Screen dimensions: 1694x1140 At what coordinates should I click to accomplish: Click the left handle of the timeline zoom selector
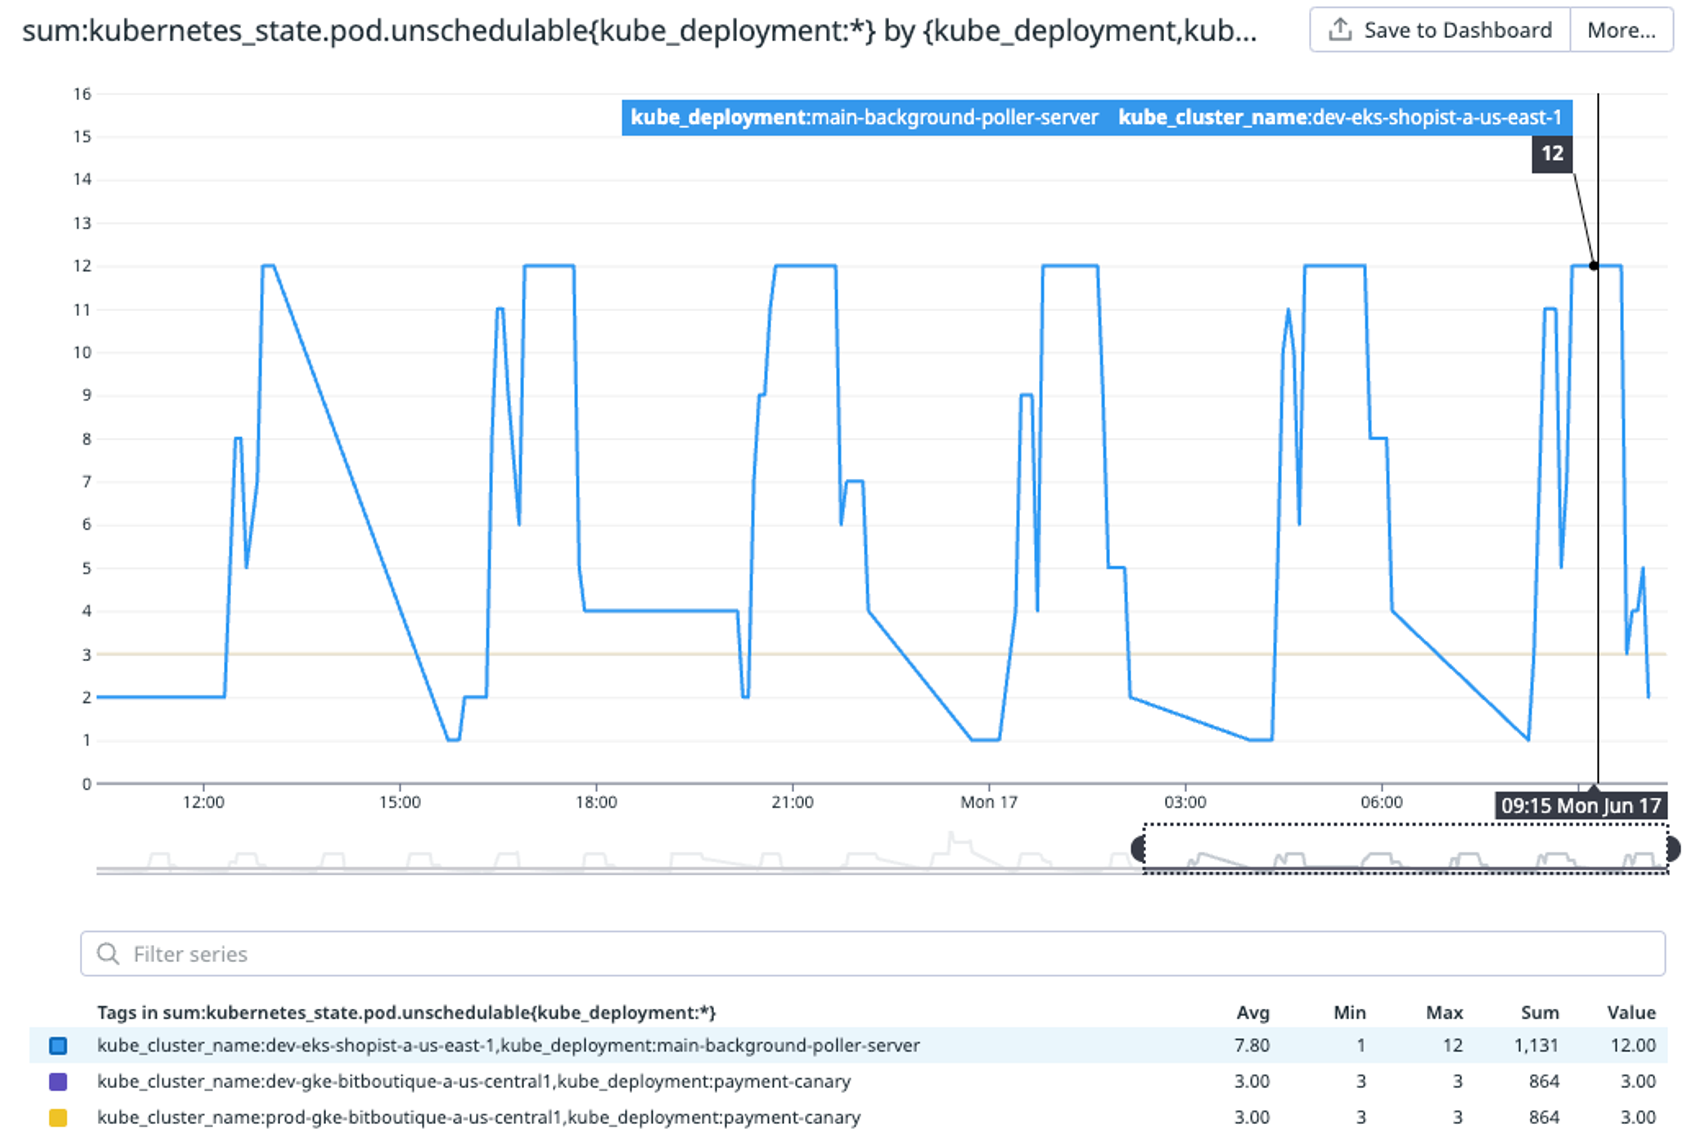[1139, 848]
